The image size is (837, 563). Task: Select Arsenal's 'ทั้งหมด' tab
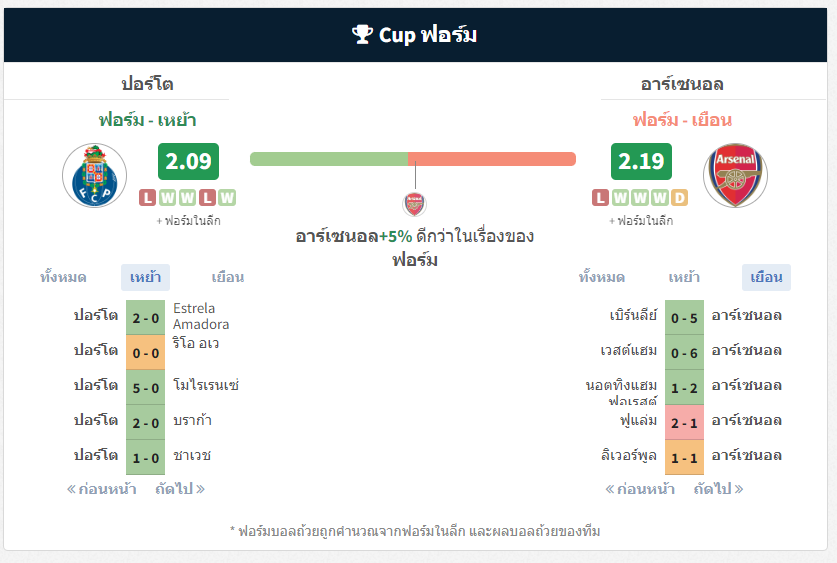pos(602,277)
